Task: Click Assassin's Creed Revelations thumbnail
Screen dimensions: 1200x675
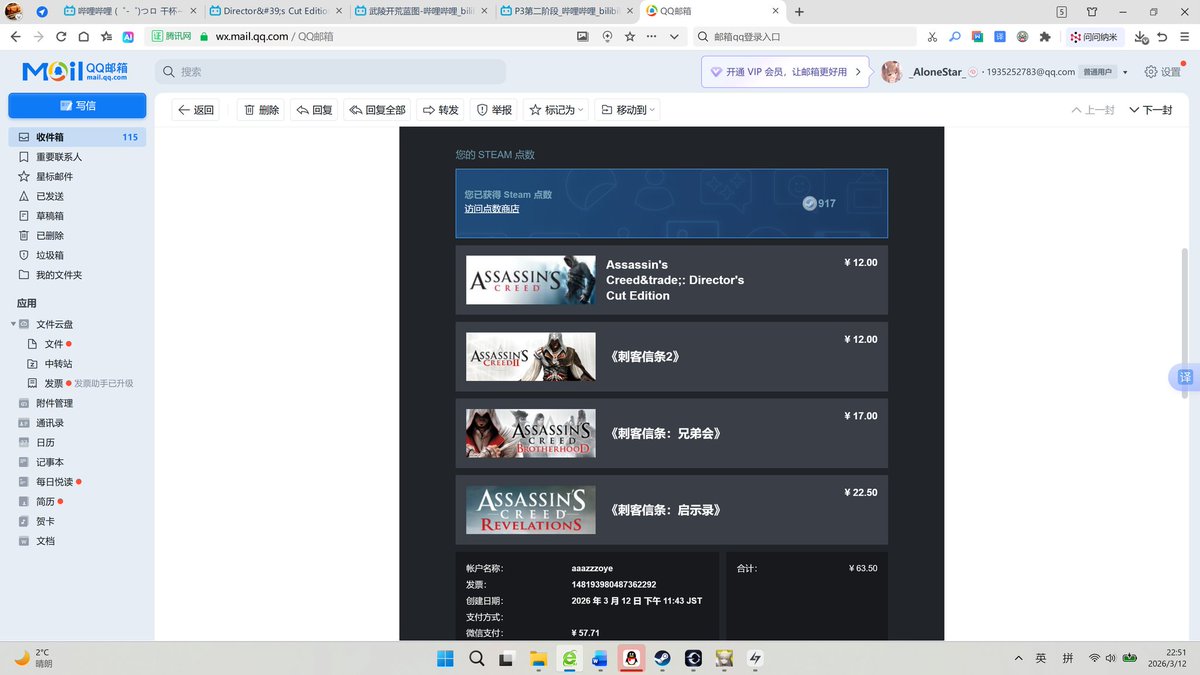Action: tap(531, 510)
